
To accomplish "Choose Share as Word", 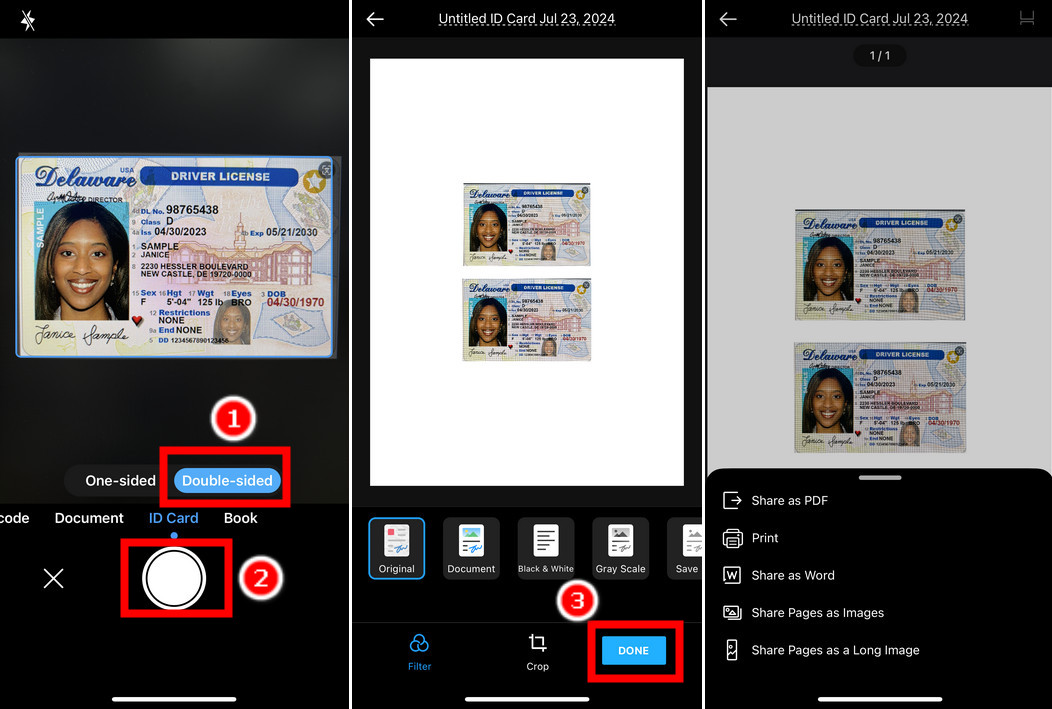I will (793, 575).
